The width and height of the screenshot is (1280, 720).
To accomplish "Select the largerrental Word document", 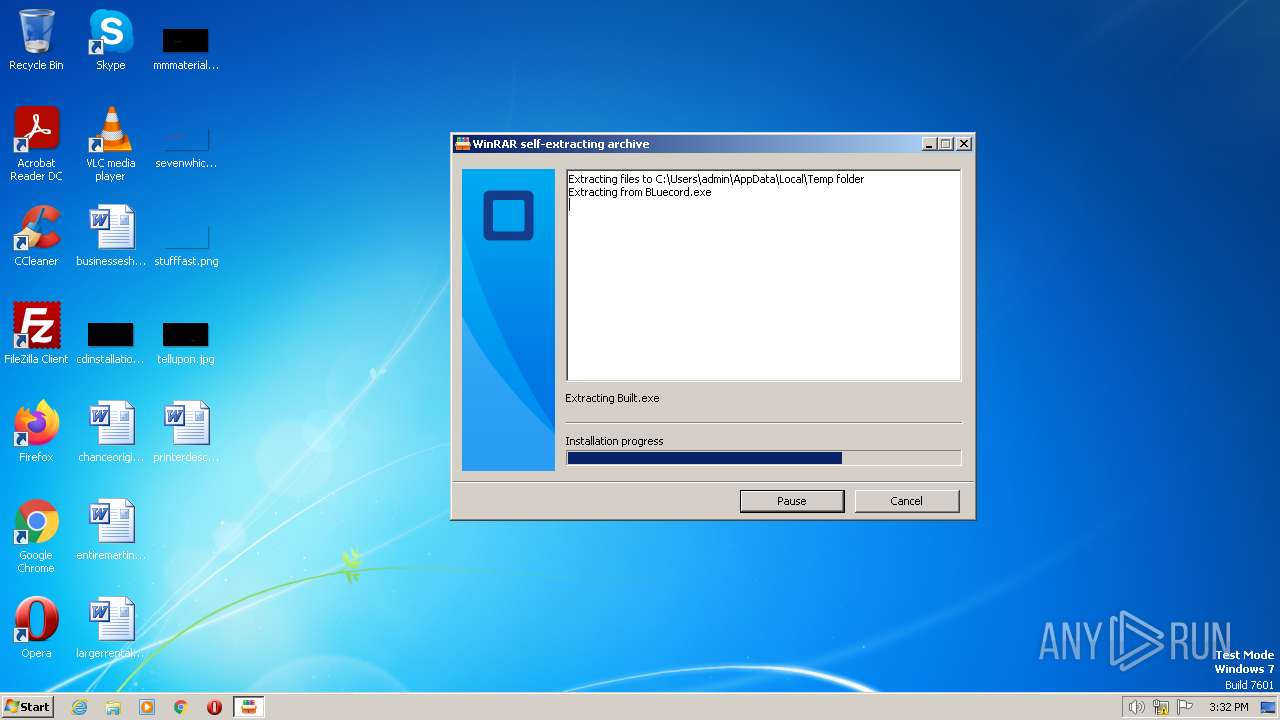I will click(x=110, y=628).
